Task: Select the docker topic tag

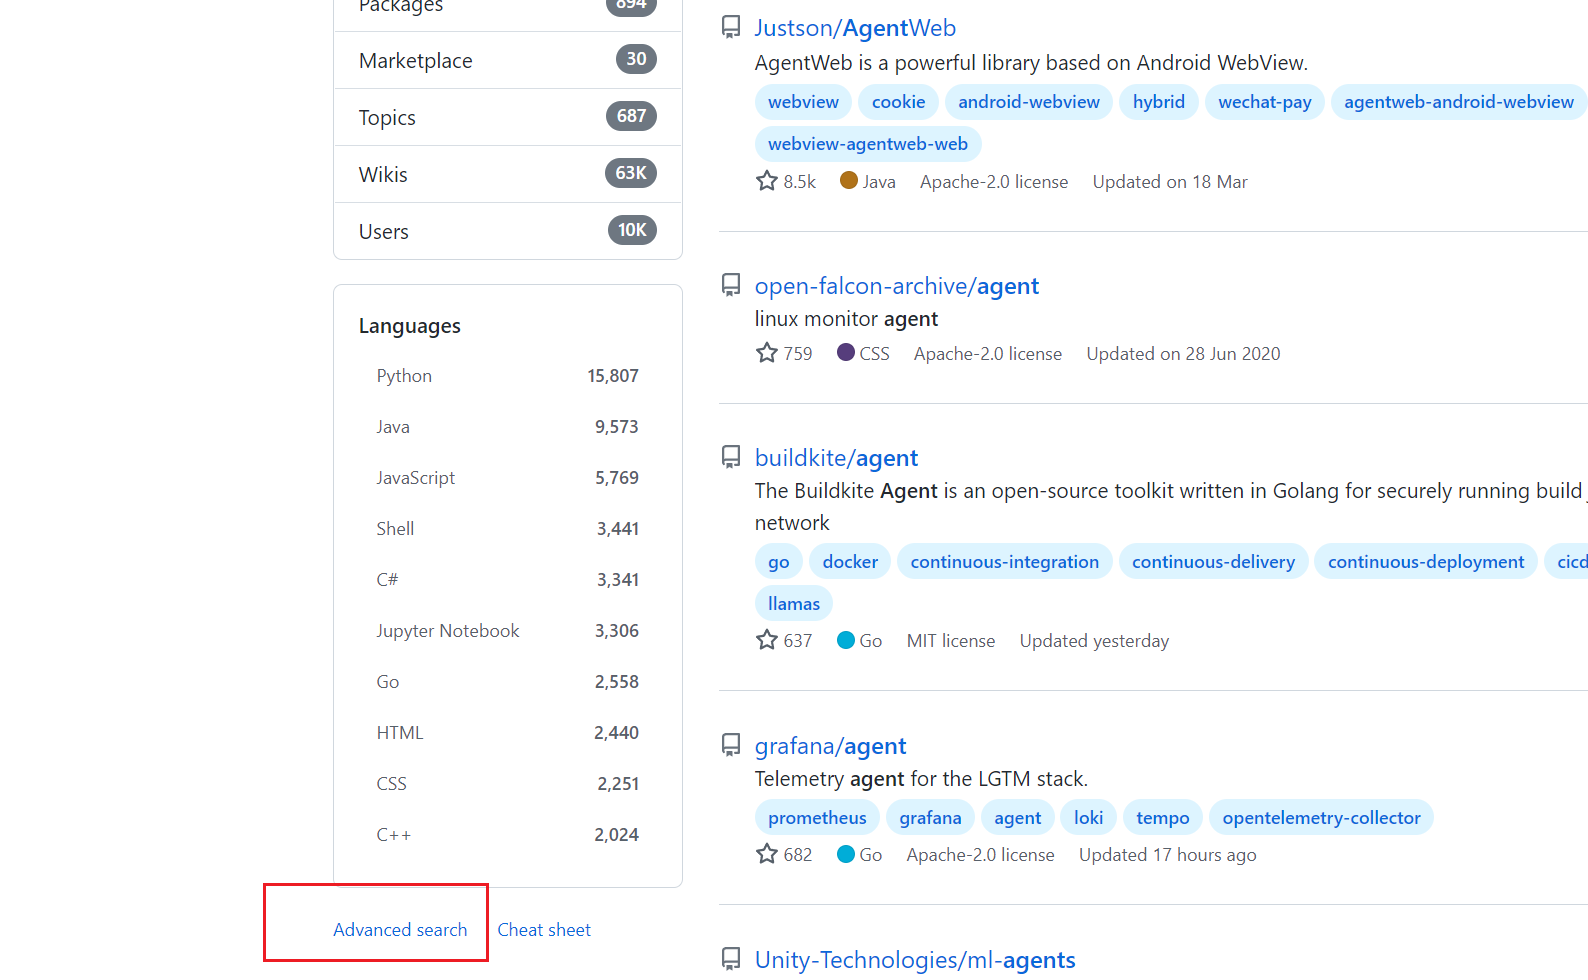Action: click(850, 562)
